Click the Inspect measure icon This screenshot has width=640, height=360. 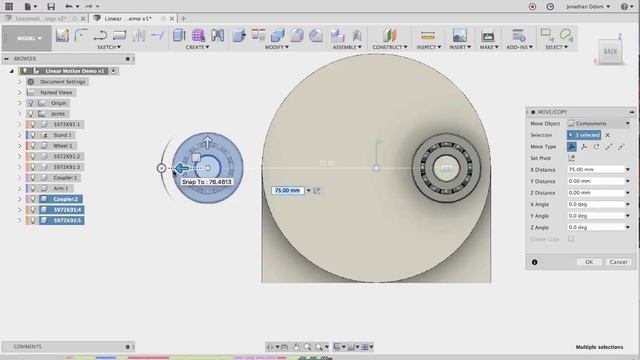(428, 36)
